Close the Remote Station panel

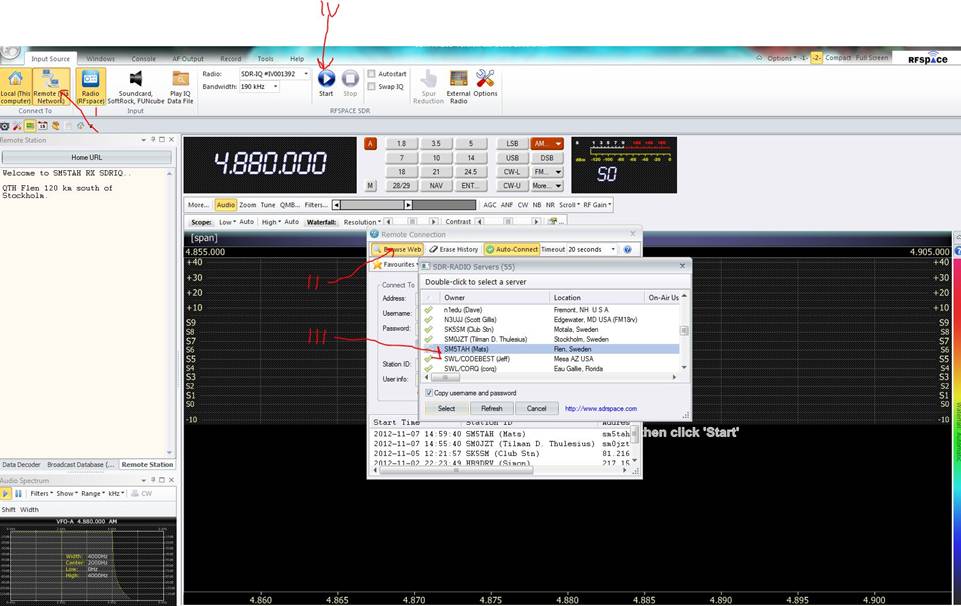point(172,140)
